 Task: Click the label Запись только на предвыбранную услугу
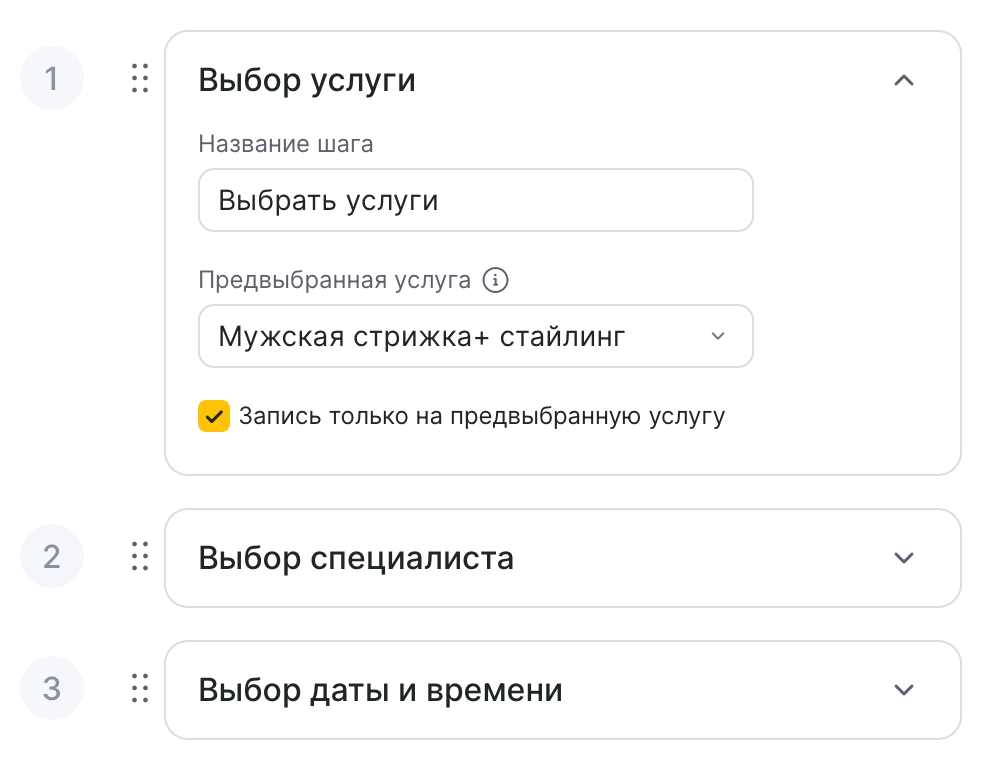[x=481, y=416]
